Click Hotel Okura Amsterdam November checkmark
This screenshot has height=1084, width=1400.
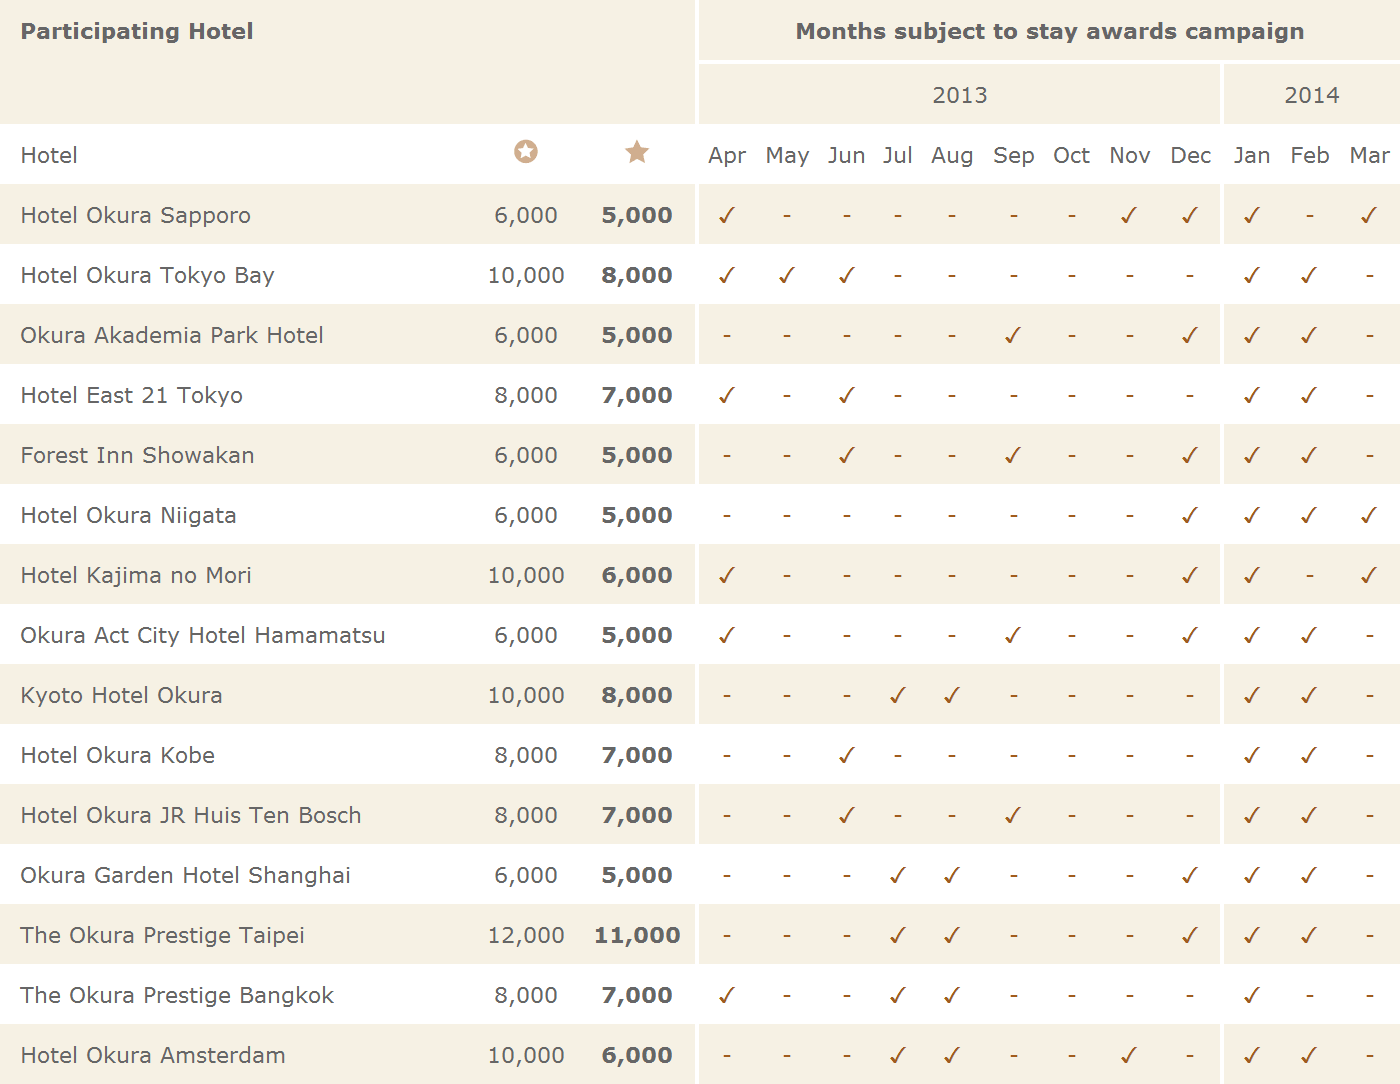(x=1129, y=1055)
